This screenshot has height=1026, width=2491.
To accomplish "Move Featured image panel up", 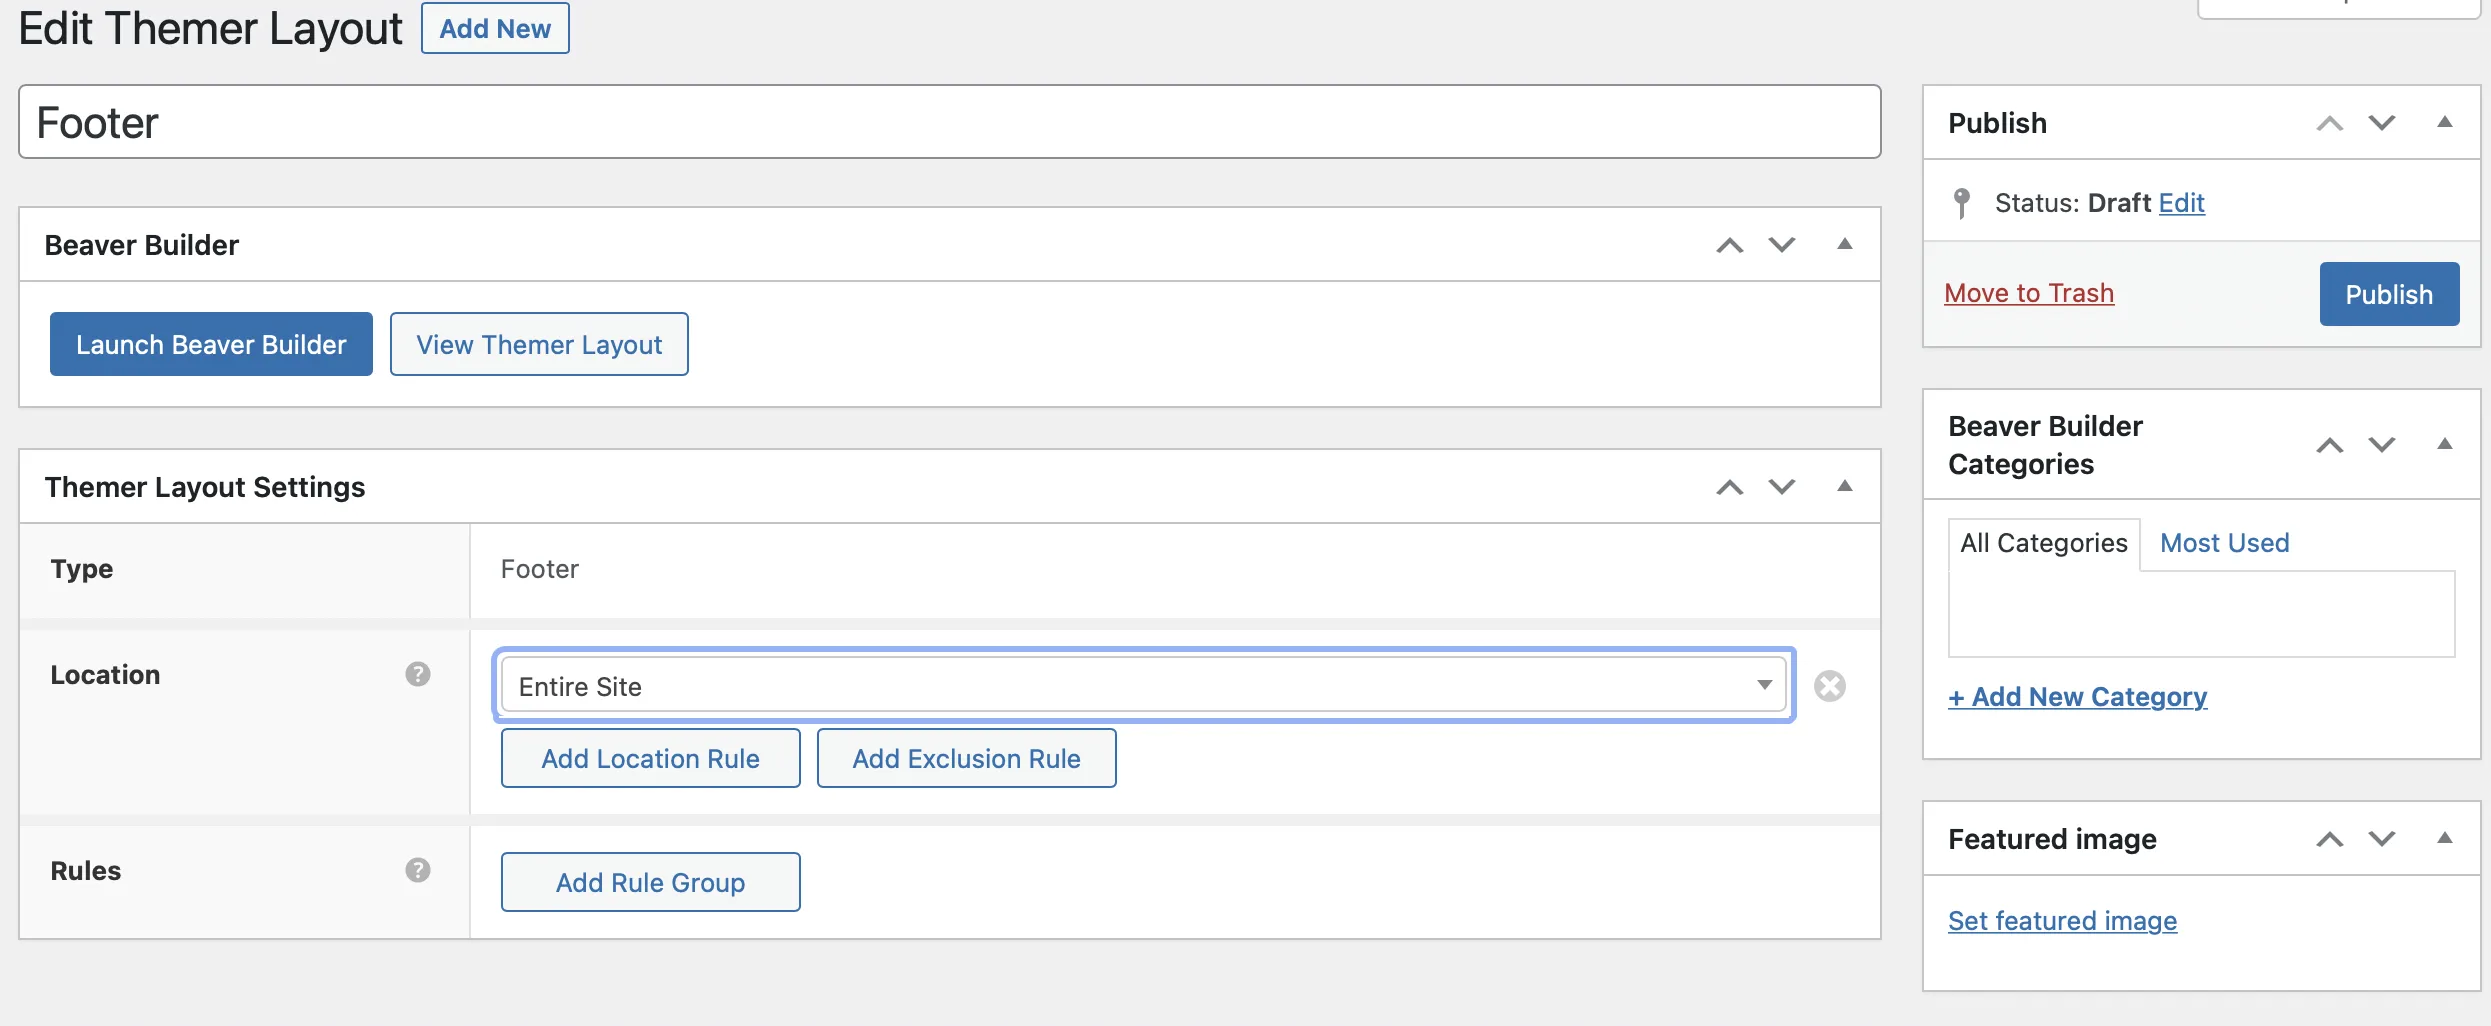I will pyautogui.click(x=2329, y=839).
